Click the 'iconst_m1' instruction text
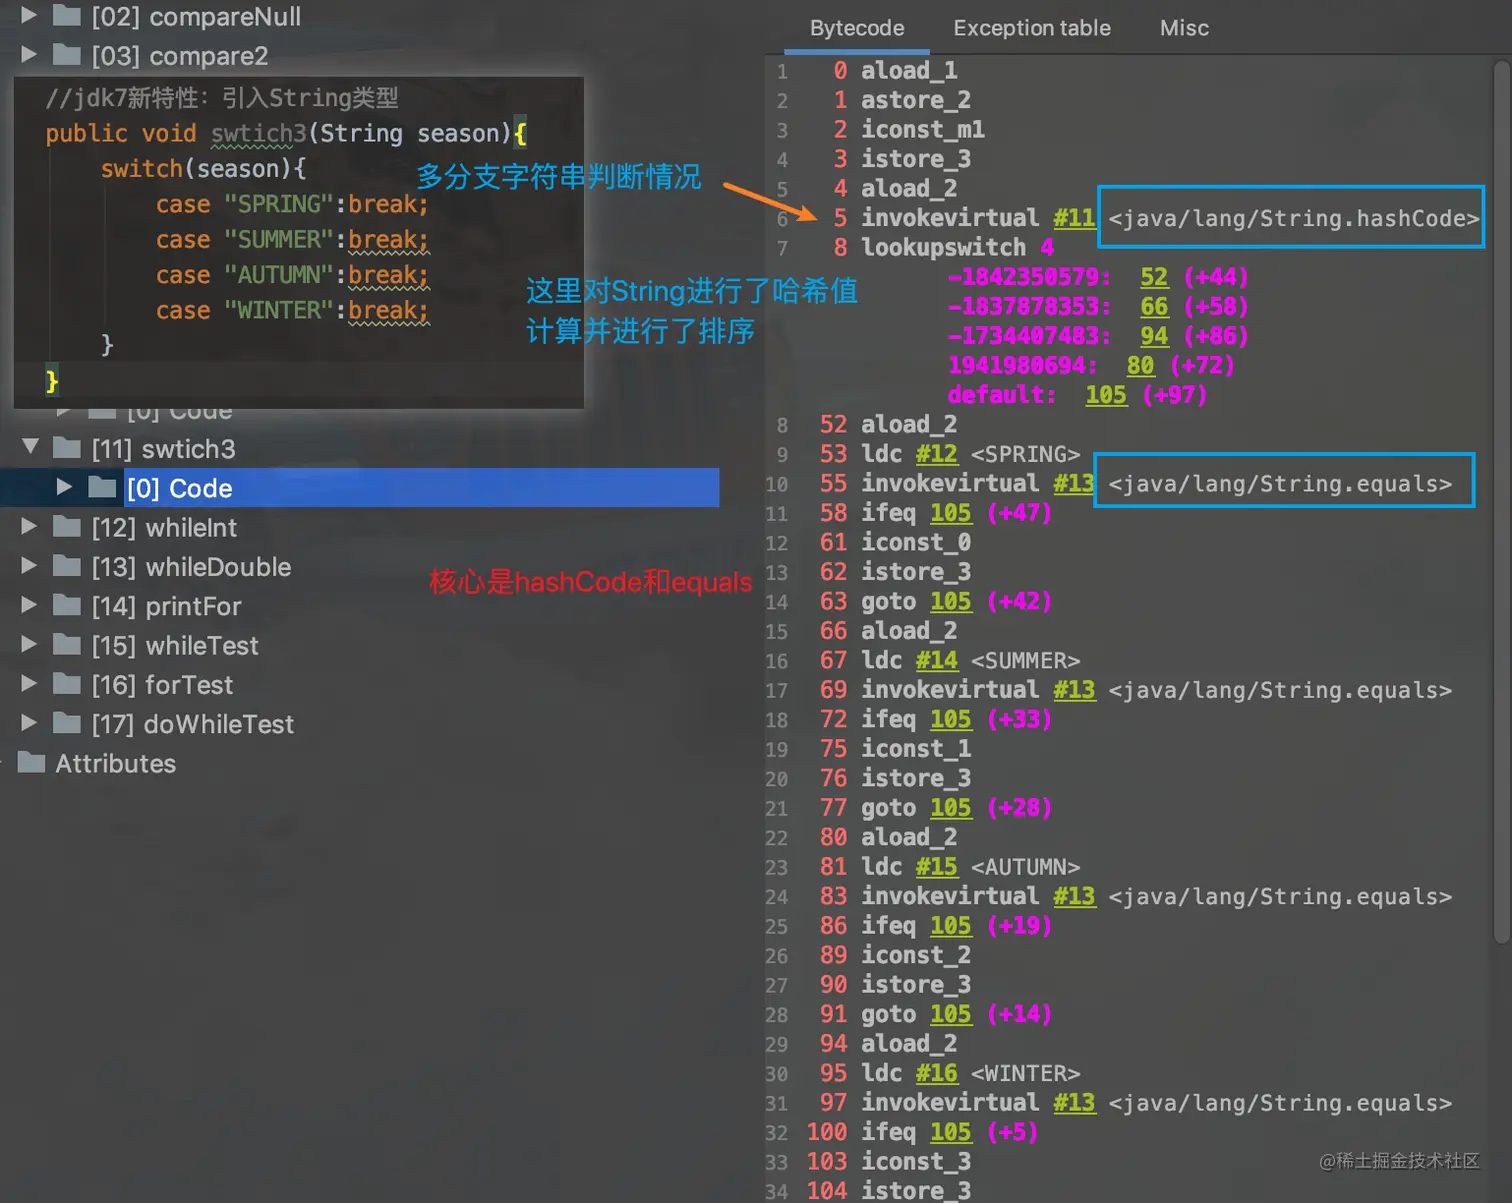The height and width of the screenshot is (1203, 1512). [x=923, y=130]
